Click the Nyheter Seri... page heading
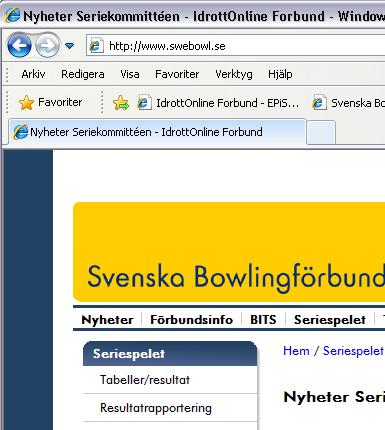 334,397
